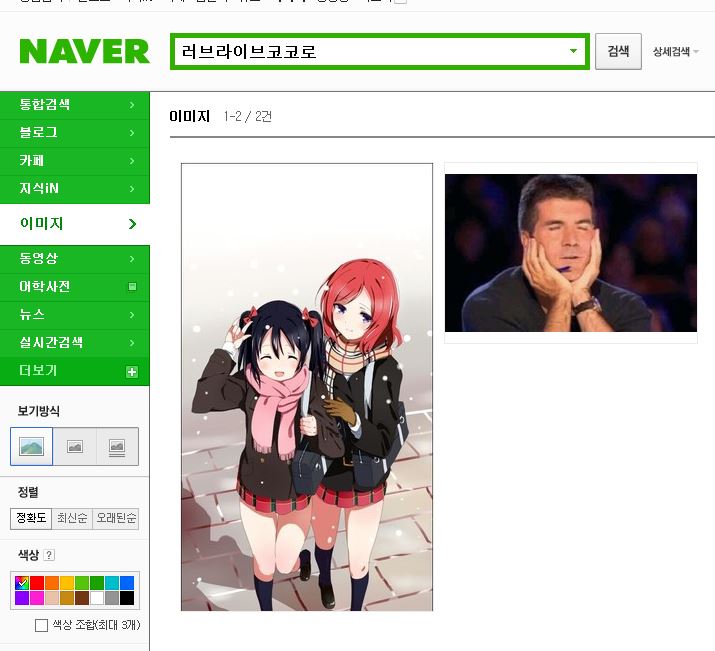Sort results by 정확도
Image resolution: width=715 pixels, height=651 pixels.
[x=31, y=518]
